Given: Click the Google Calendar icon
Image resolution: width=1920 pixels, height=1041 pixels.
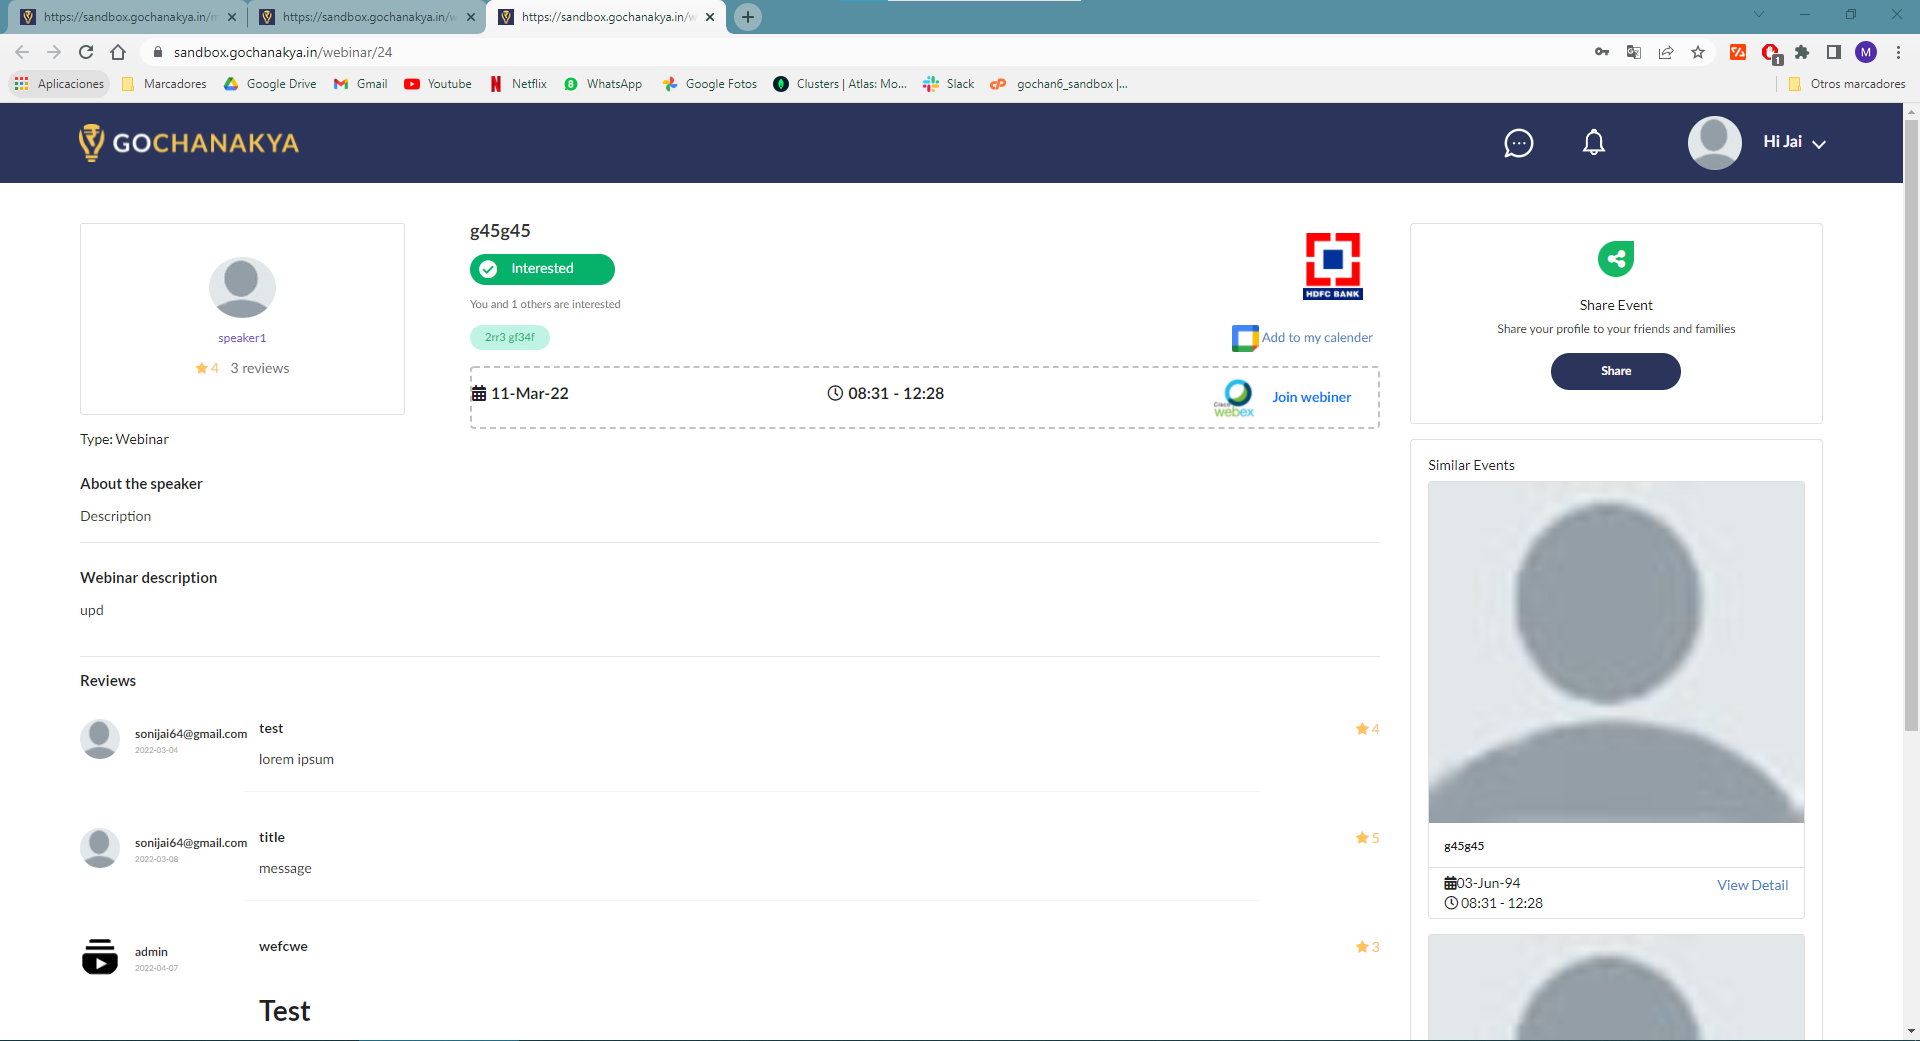Looking at the screenshot, I should [x=1245, y=338].
